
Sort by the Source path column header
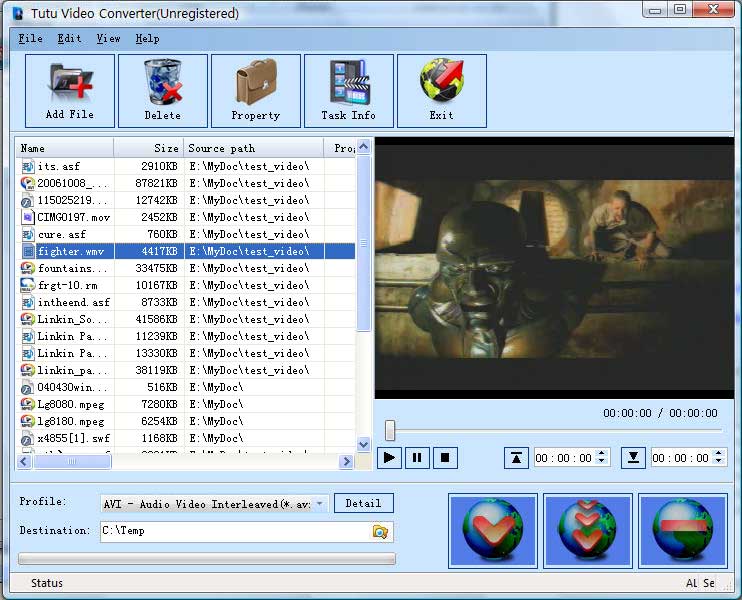(254, 149)
